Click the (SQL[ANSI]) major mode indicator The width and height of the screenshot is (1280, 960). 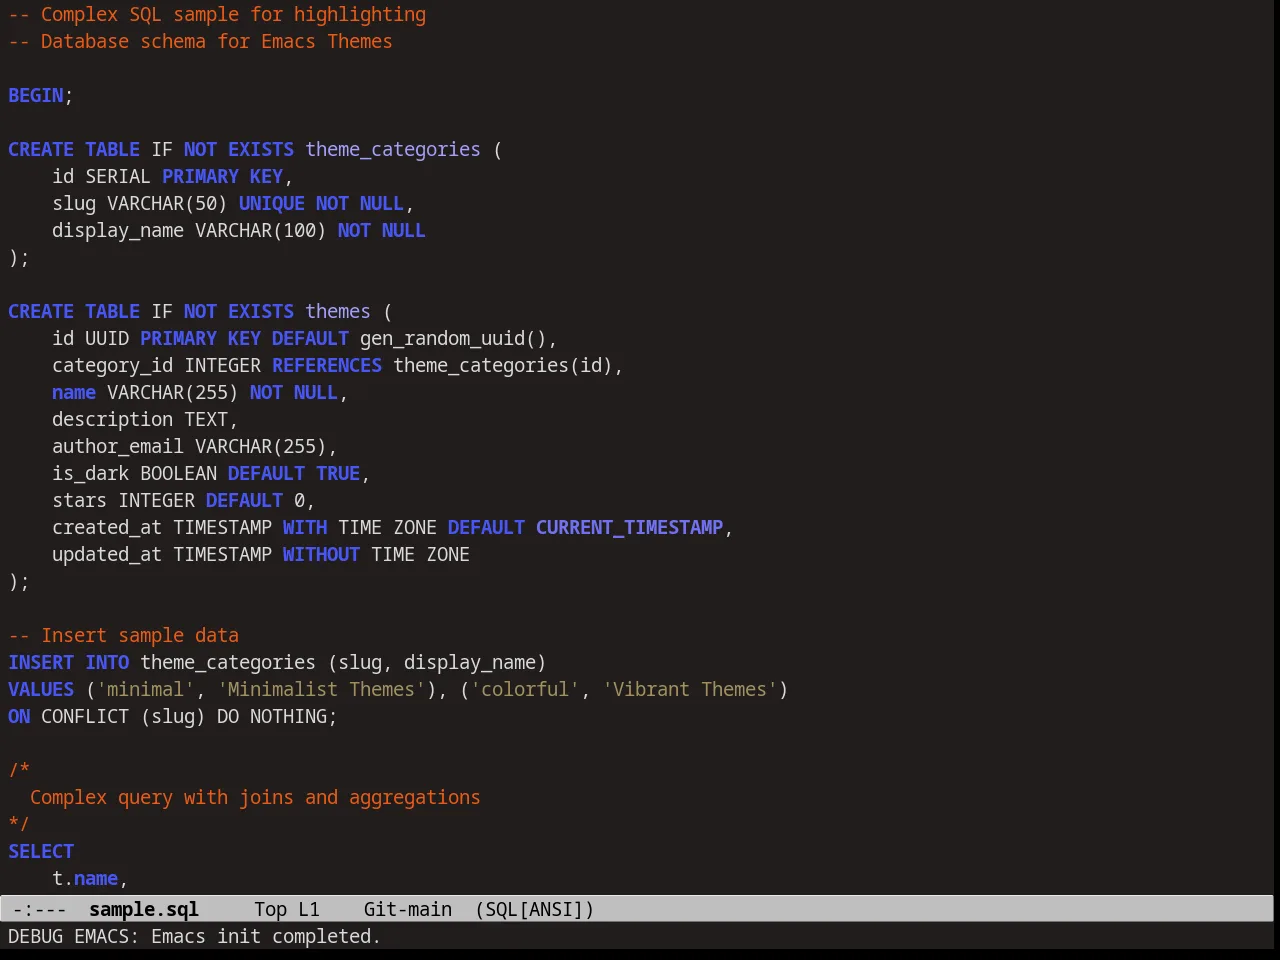point(535,909)
